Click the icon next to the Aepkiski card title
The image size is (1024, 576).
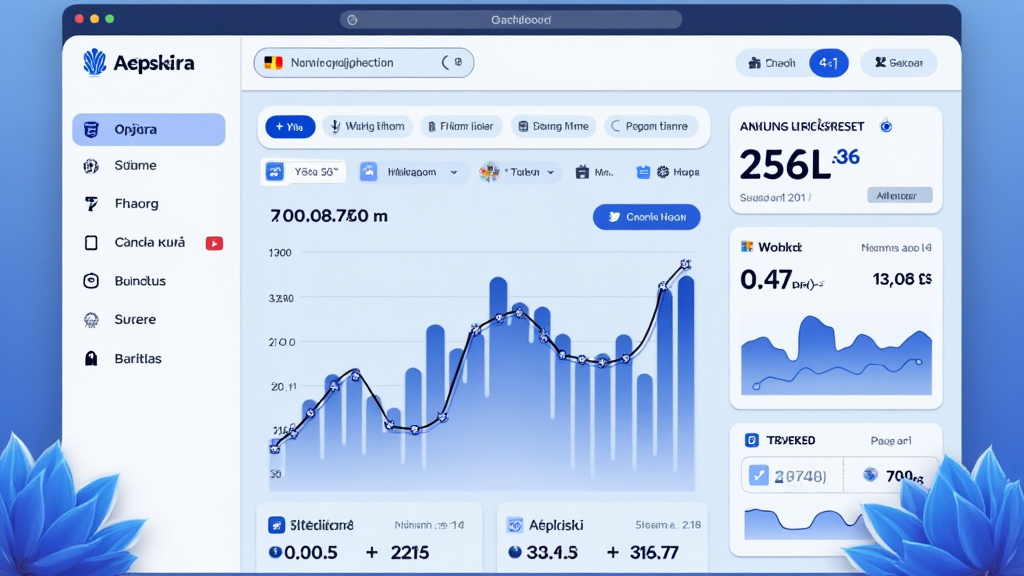(x=515, y=525)
